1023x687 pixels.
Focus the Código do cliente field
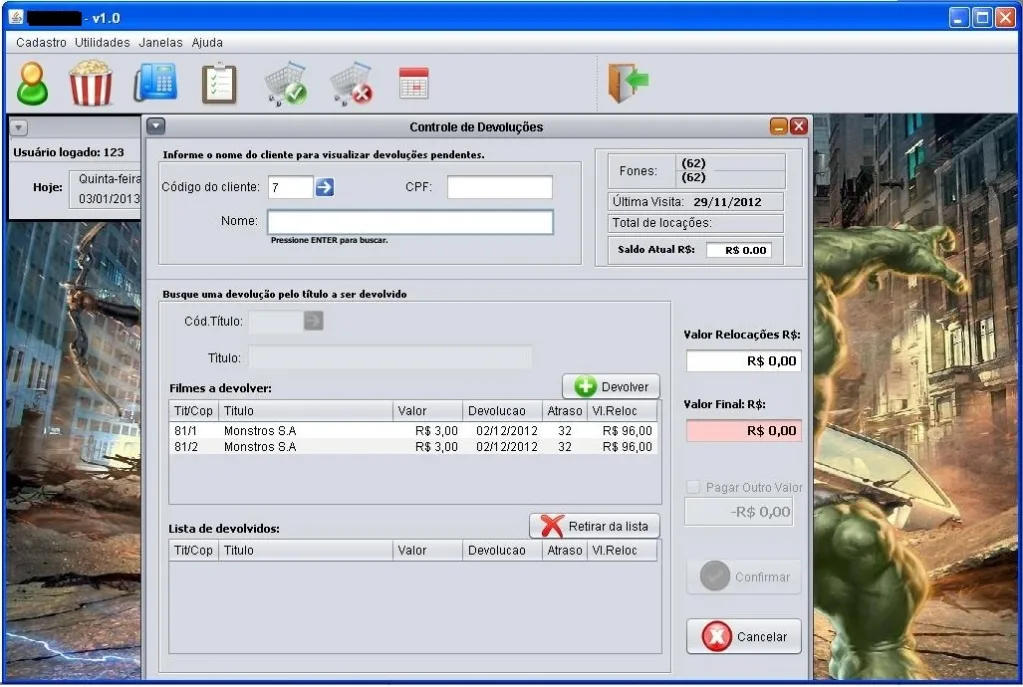coord(290,187)
